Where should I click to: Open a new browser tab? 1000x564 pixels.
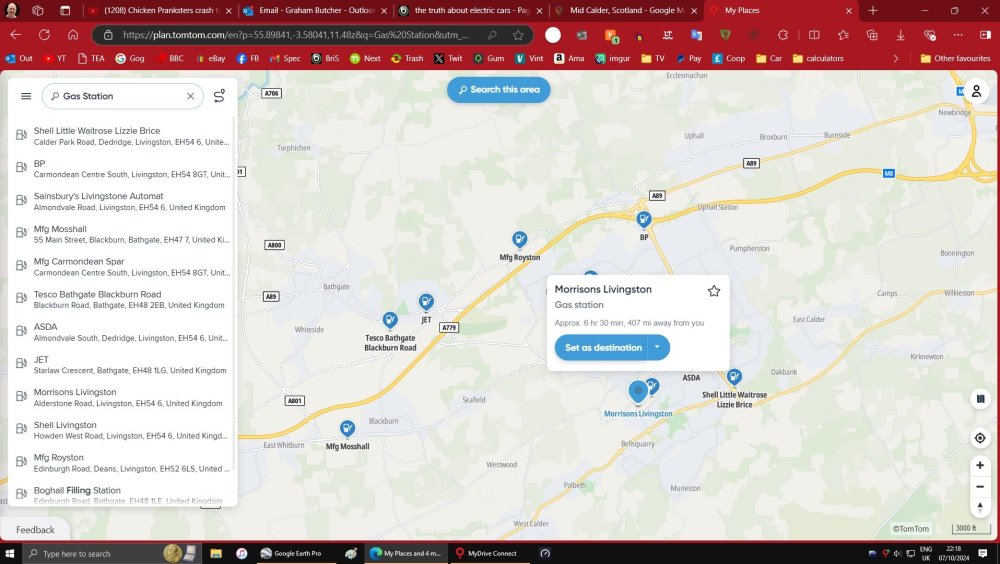point(872,10)
